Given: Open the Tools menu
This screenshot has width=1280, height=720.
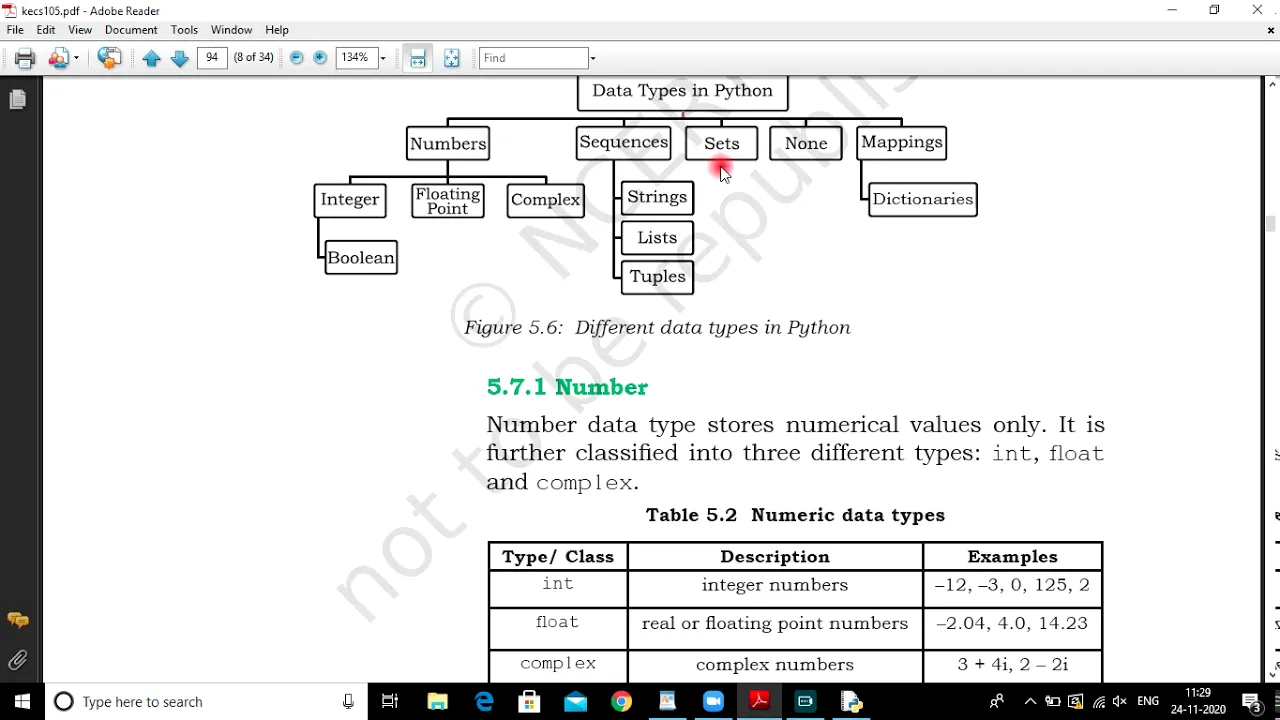Looking at the screenshot, I should pyautogui.click(x=184, y=30).
